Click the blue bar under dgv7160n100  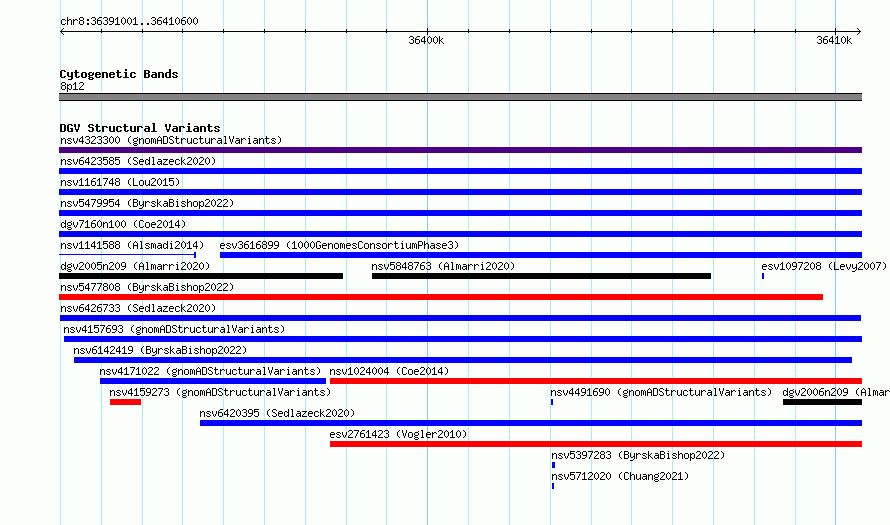(460, 234)
